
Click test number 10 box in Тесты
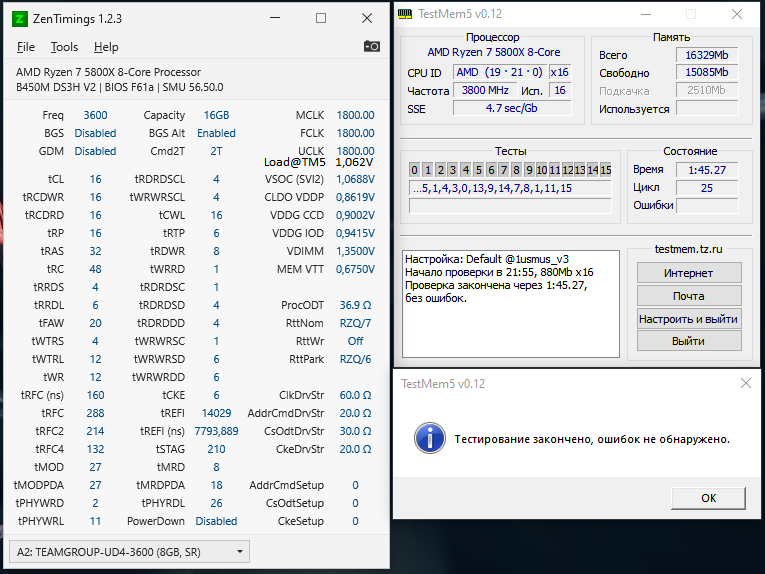tap(542, 170)
